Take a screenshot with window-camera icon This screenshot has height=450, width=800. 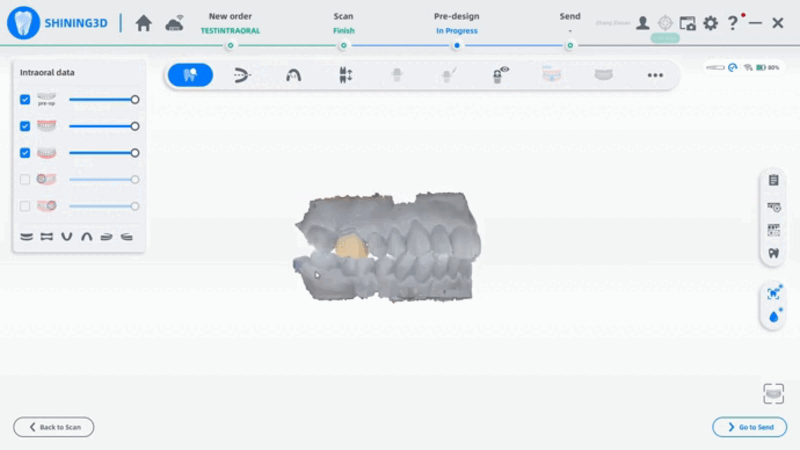(688, 23)
